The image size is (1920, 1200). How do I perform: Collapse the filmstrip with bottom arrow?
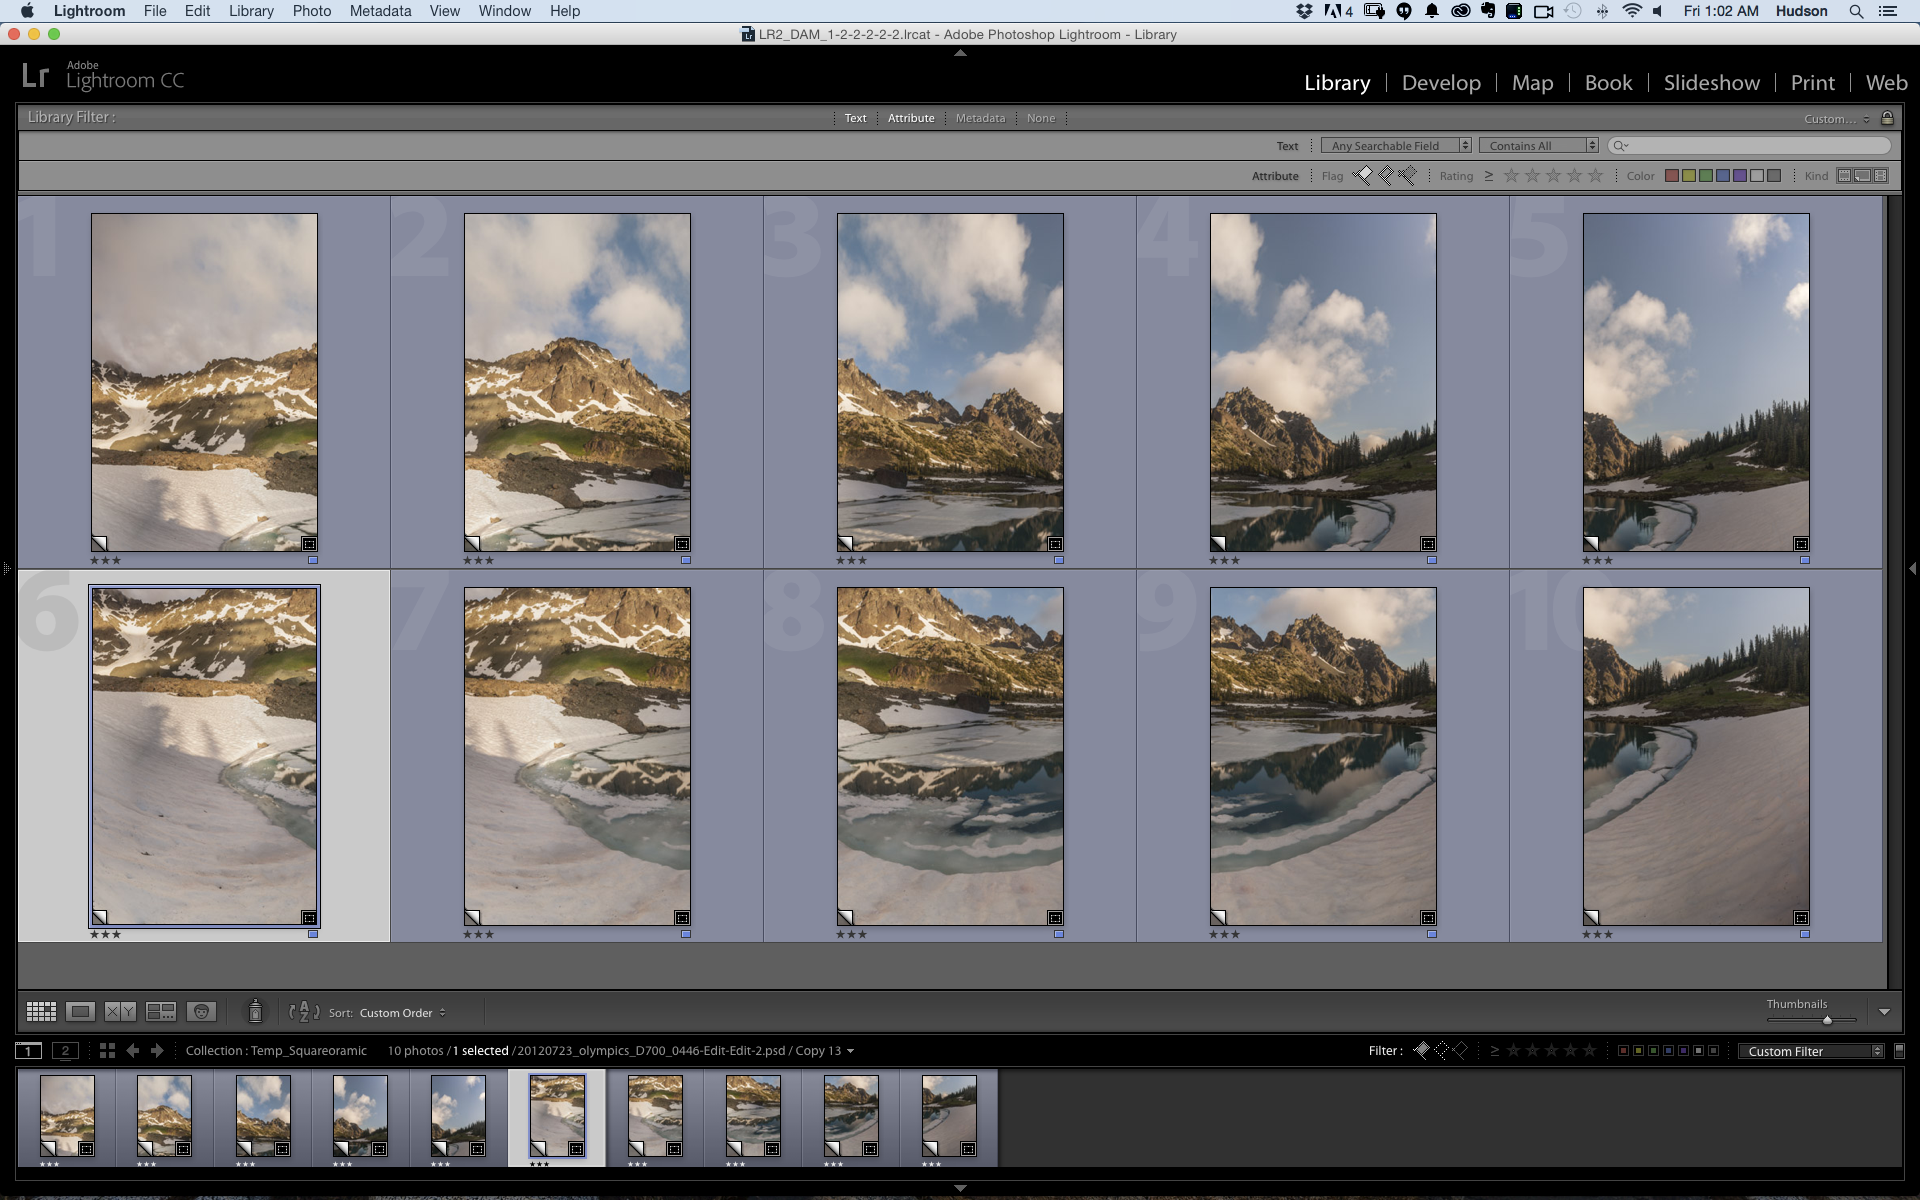click(x=960, y=1188)
